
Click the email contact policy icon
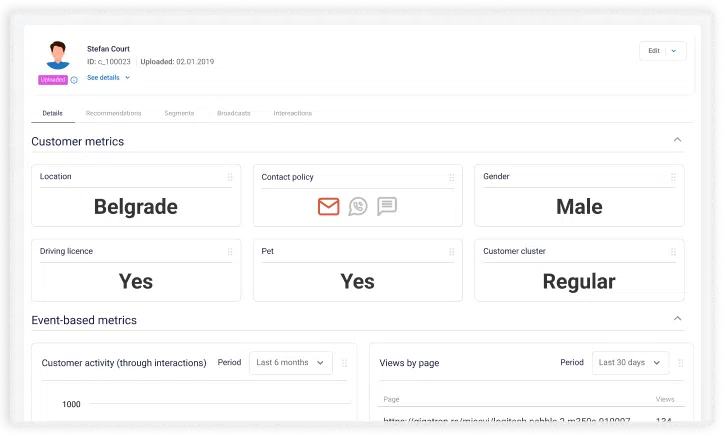329,207
